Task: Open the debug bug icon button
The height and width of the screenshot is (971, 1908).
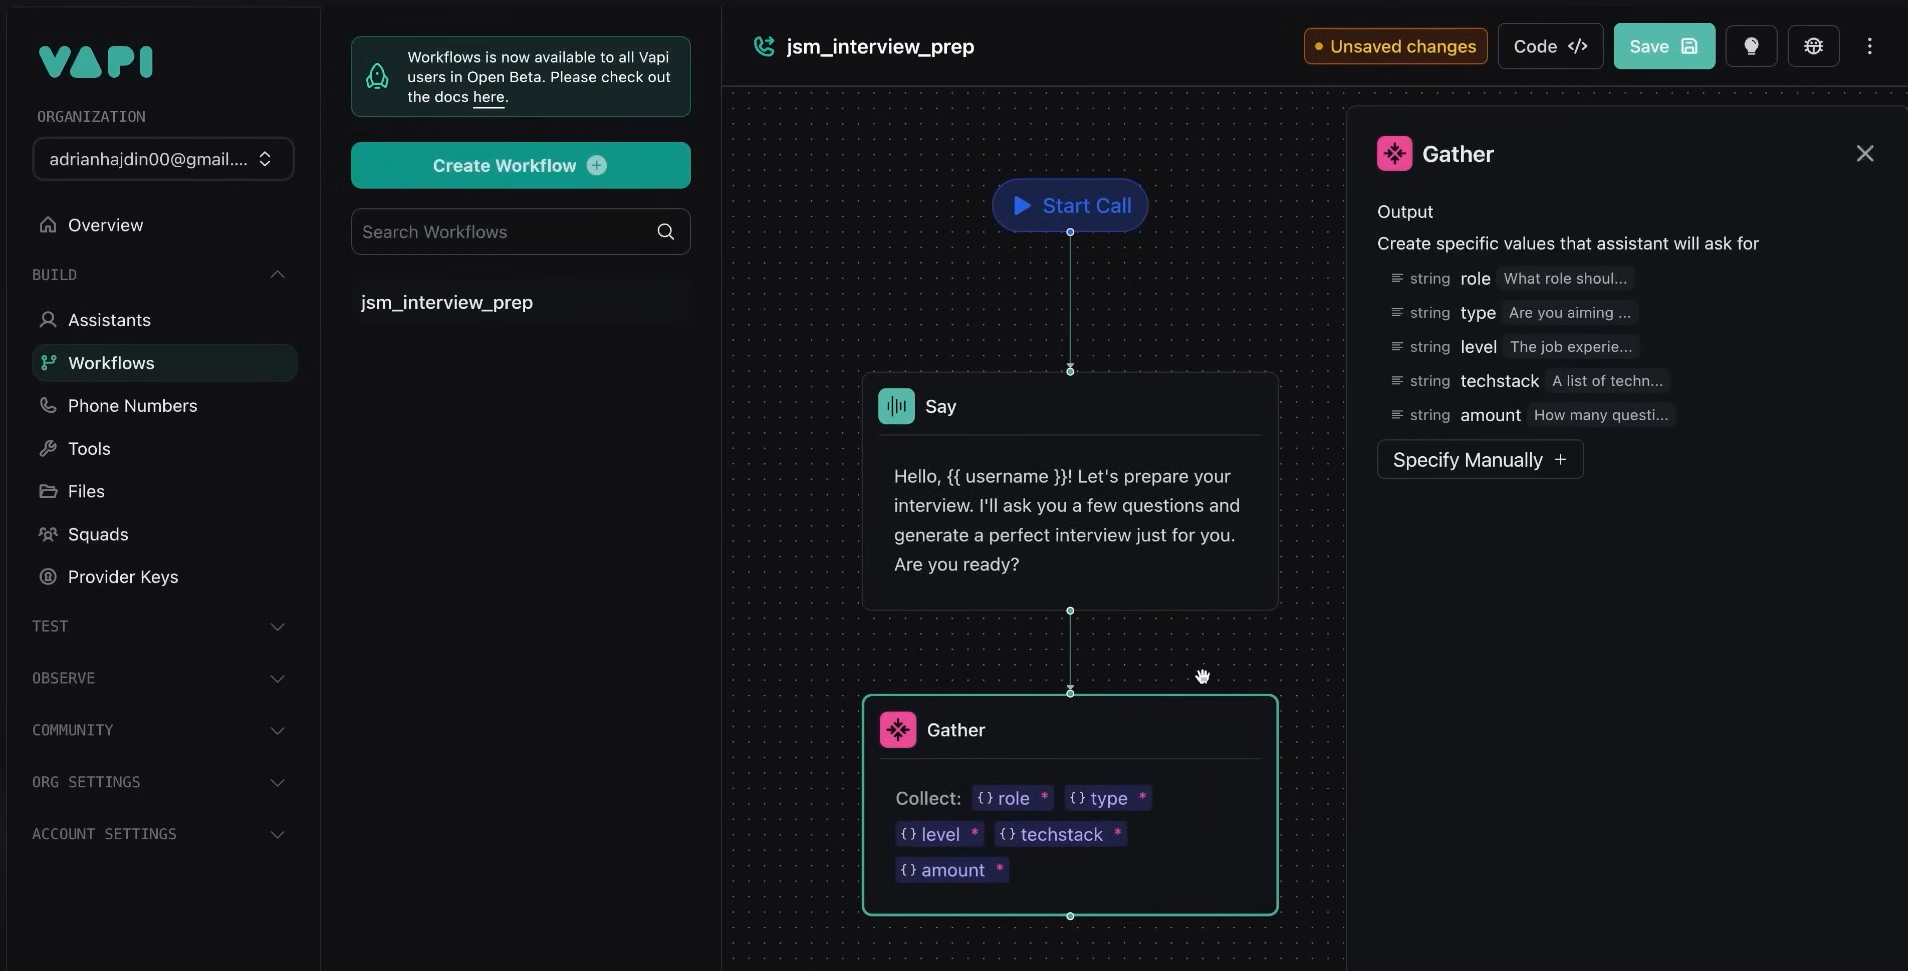Action: click(1813, 46)
